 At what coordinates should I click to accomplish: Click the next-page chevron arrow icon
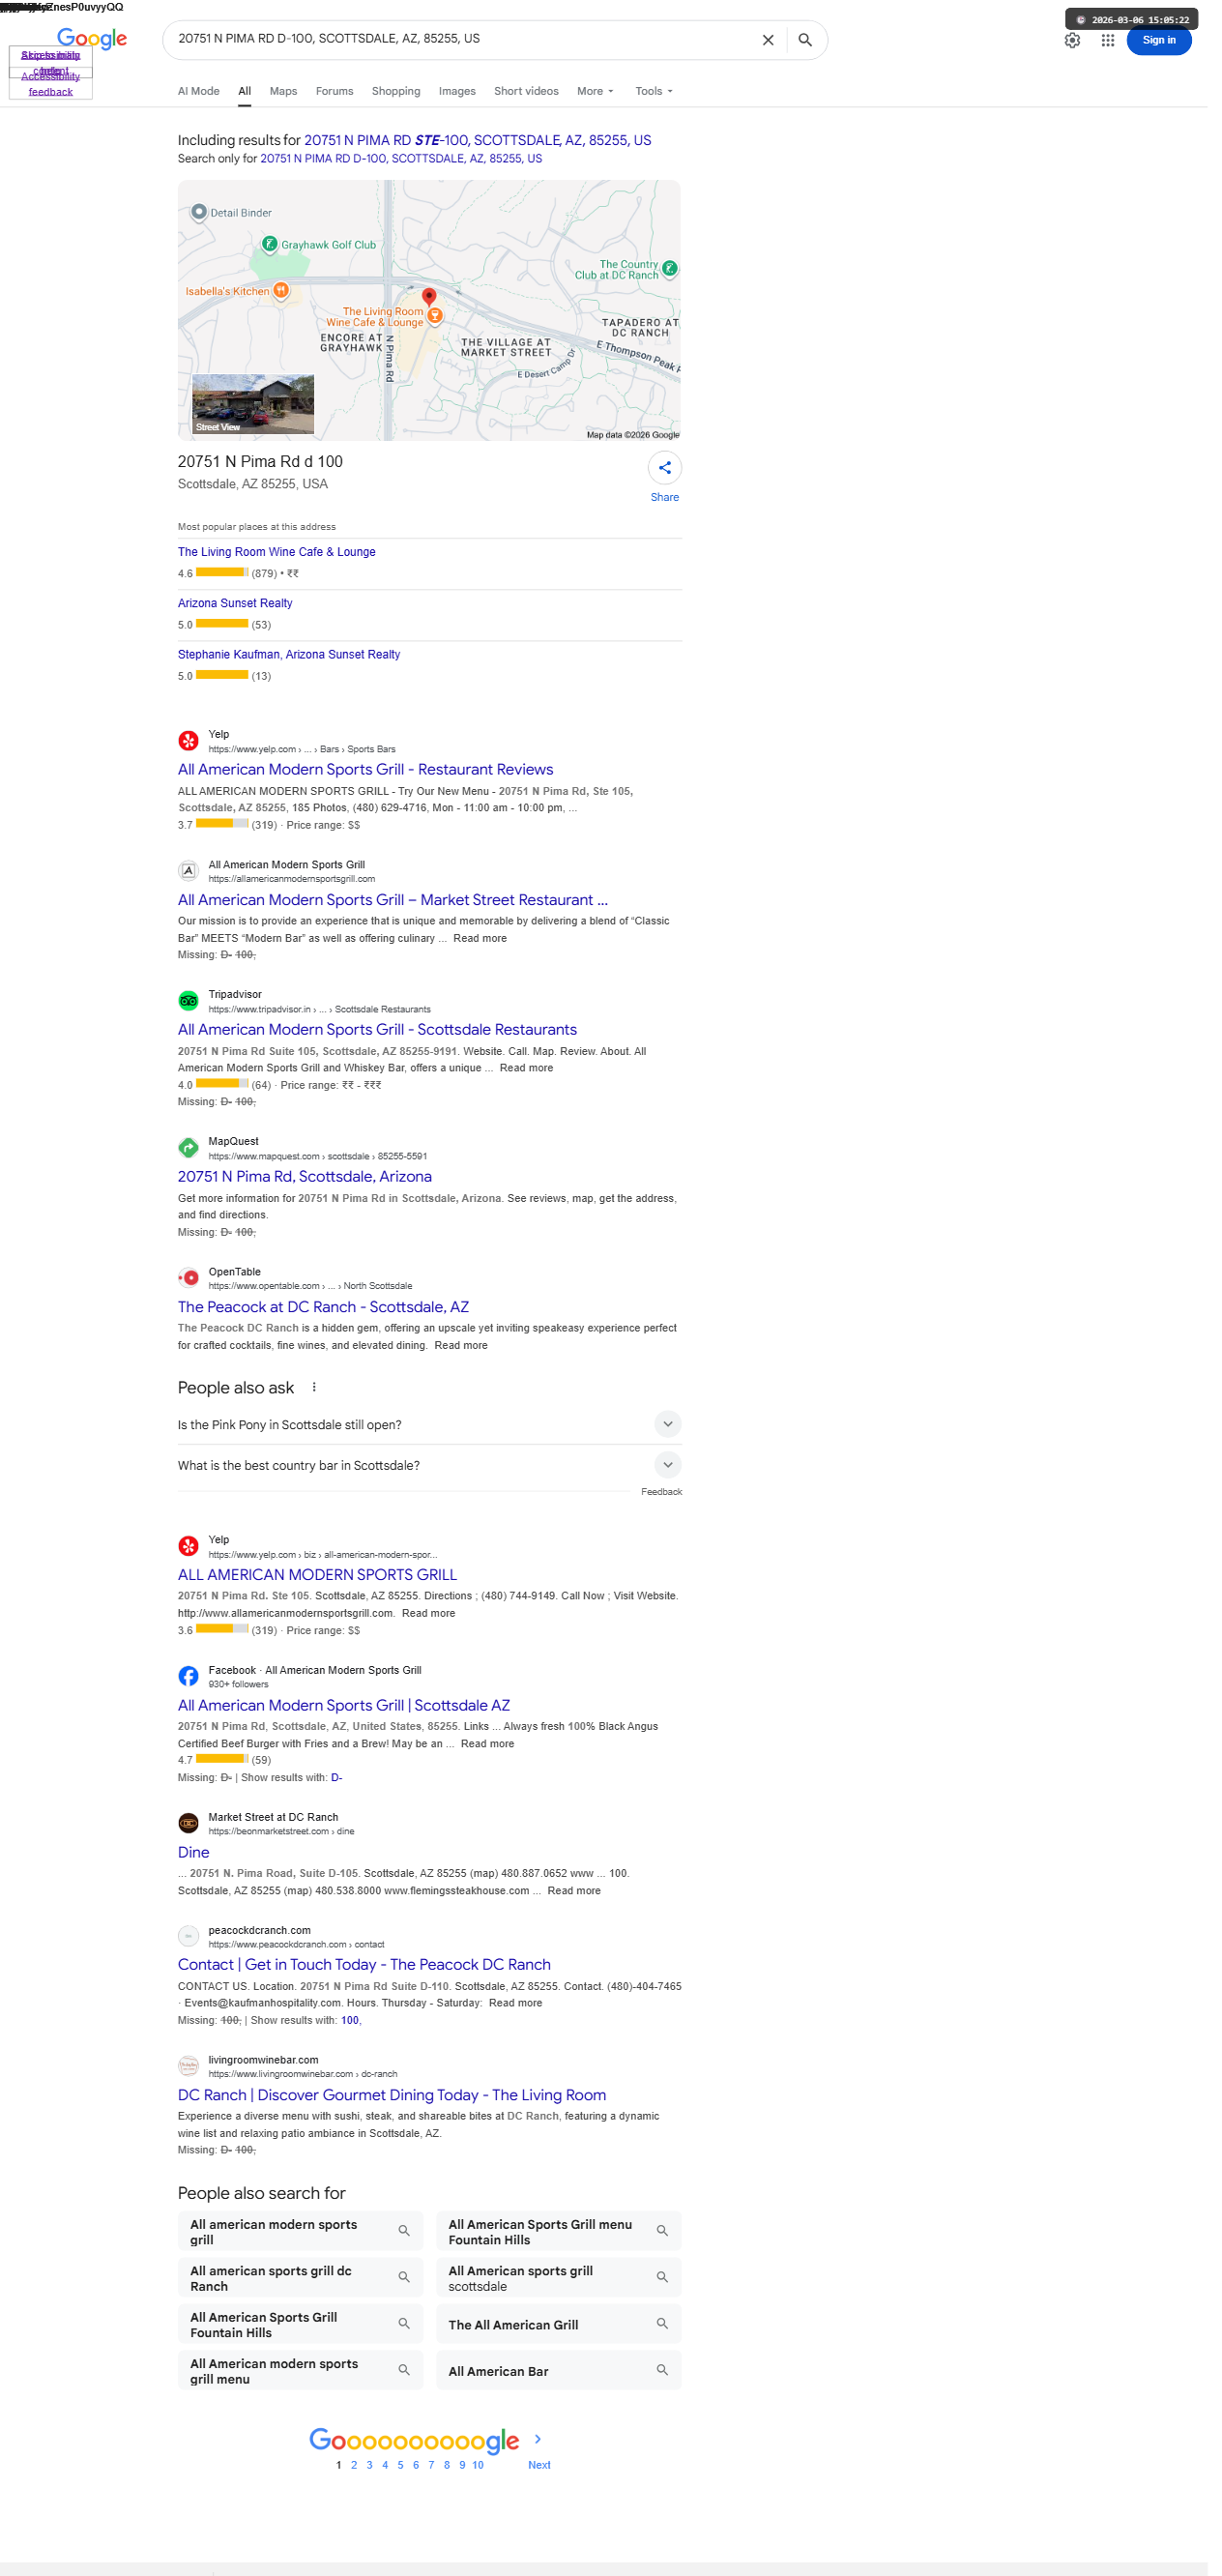point(544,2467)
